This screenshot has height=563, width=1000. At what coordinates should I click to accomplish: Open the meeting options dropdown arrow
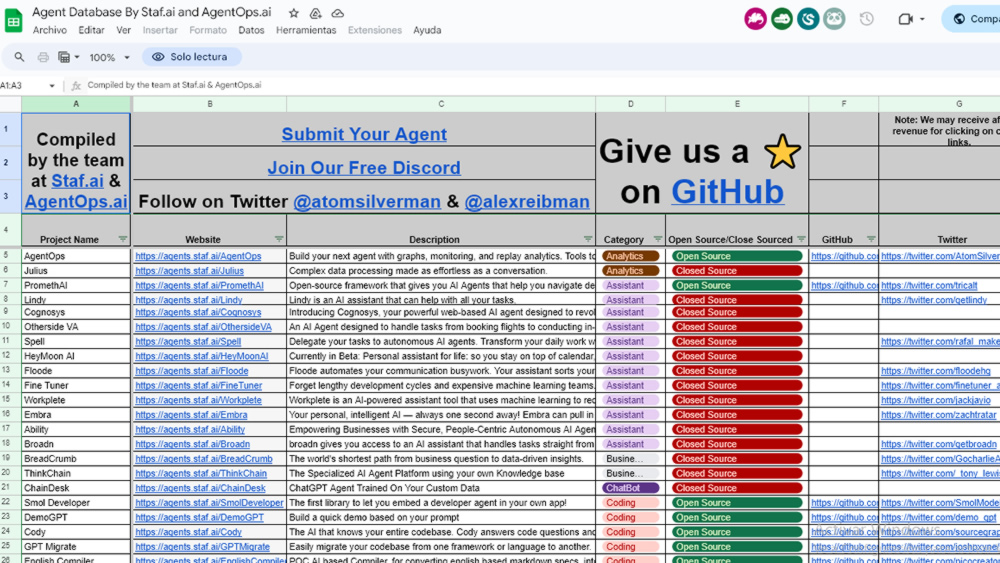922,19
